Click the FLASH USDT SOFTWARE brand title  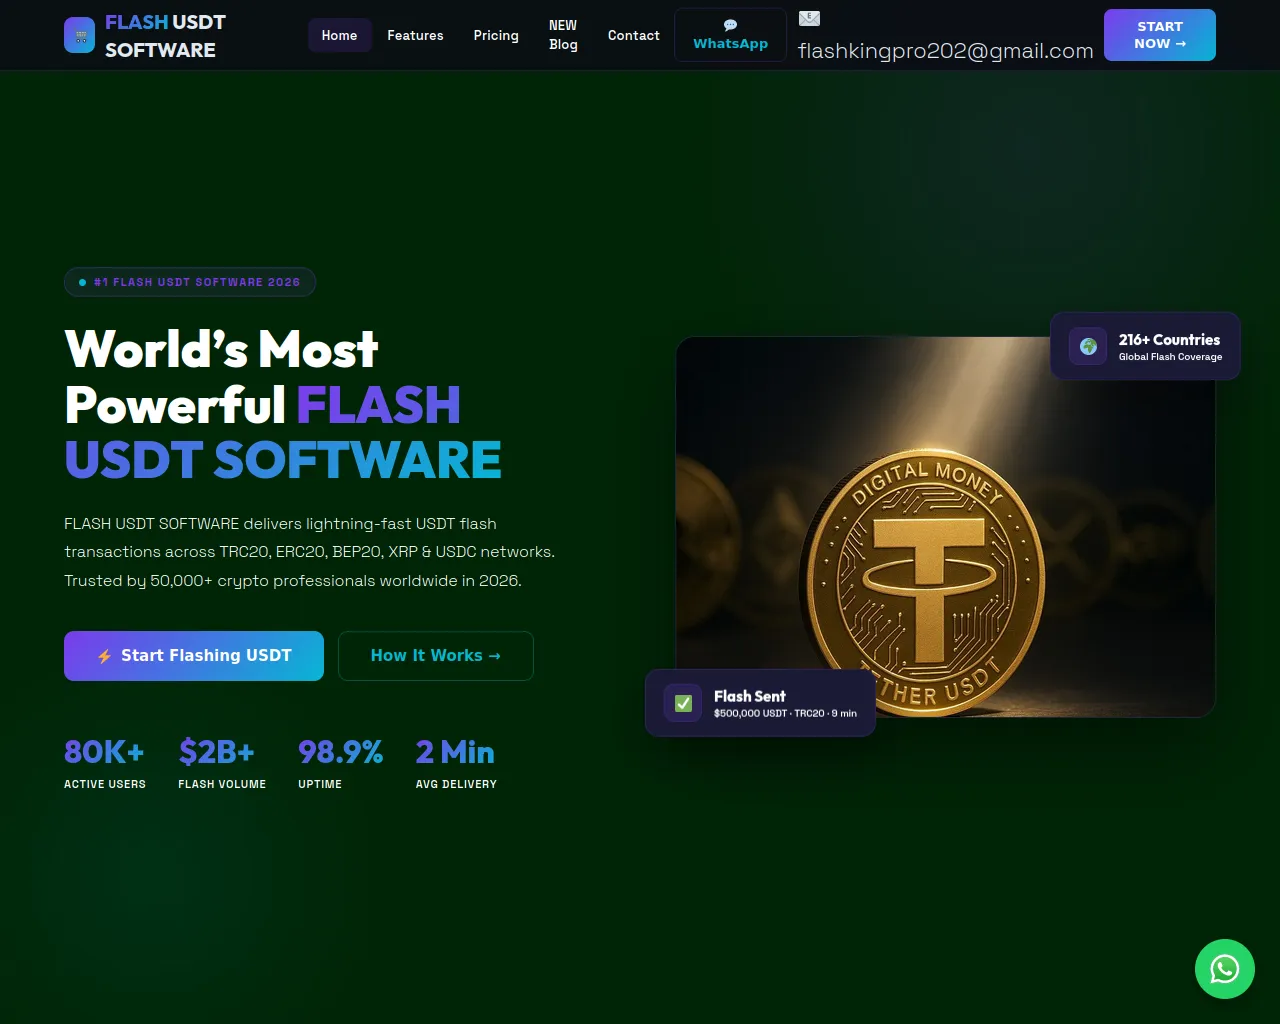click(166, 36)
